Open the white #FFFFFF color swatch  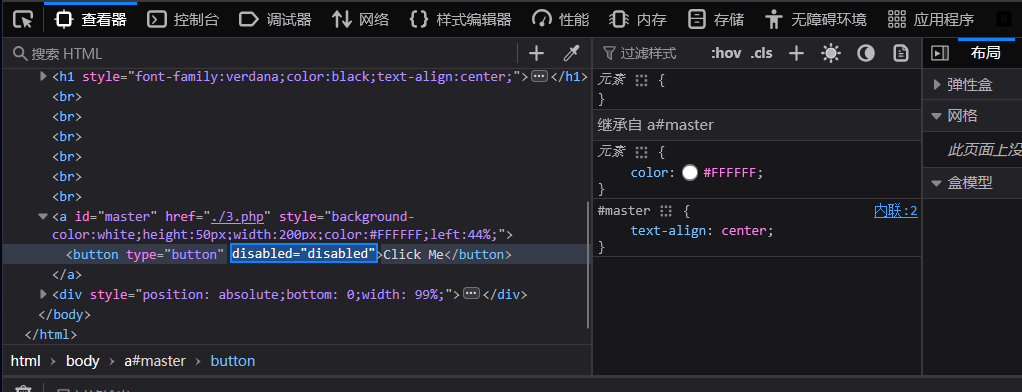(690, 173)
